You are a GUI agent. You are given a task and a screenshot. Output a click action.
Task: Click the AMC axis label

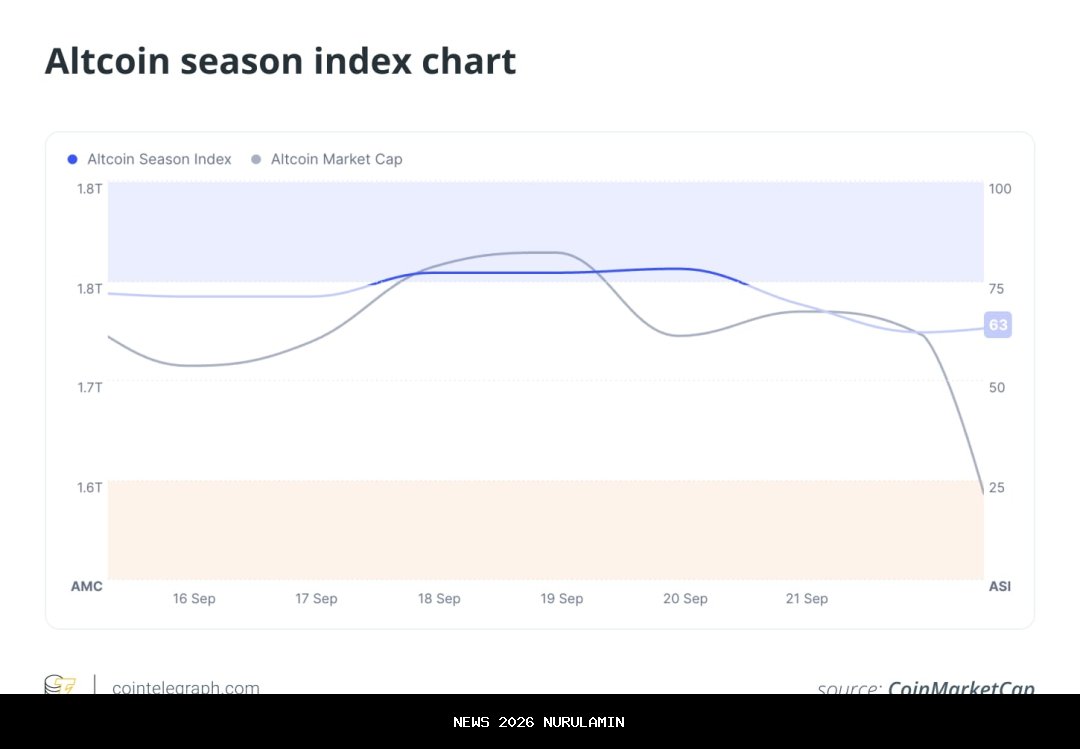87,586
